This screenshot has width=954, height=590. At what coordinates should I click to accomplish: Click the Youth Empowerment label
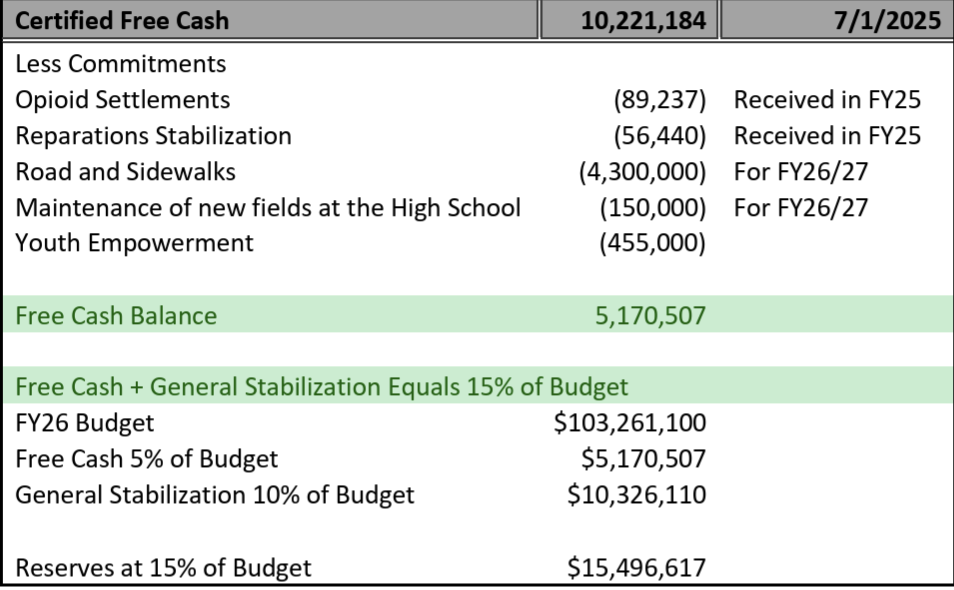point(135,242)
